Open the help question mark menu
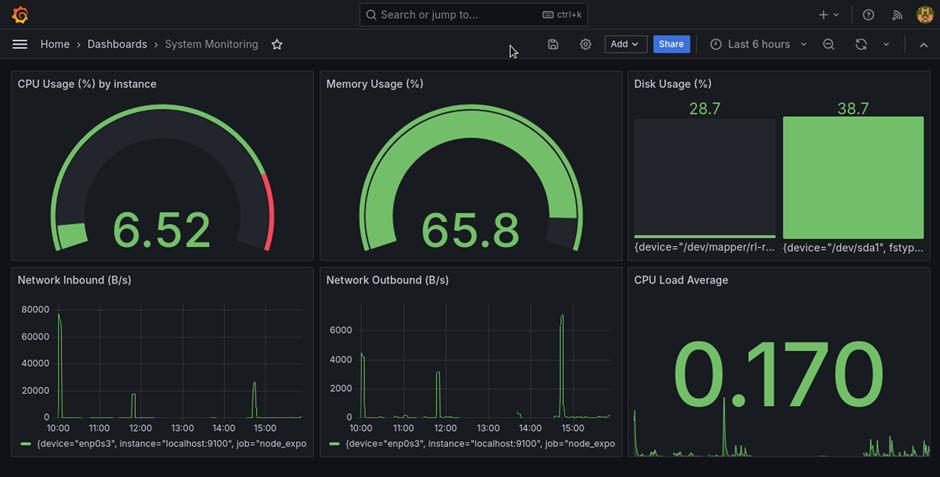The height and width of the screenshot is (477, 940). [868, 15]
